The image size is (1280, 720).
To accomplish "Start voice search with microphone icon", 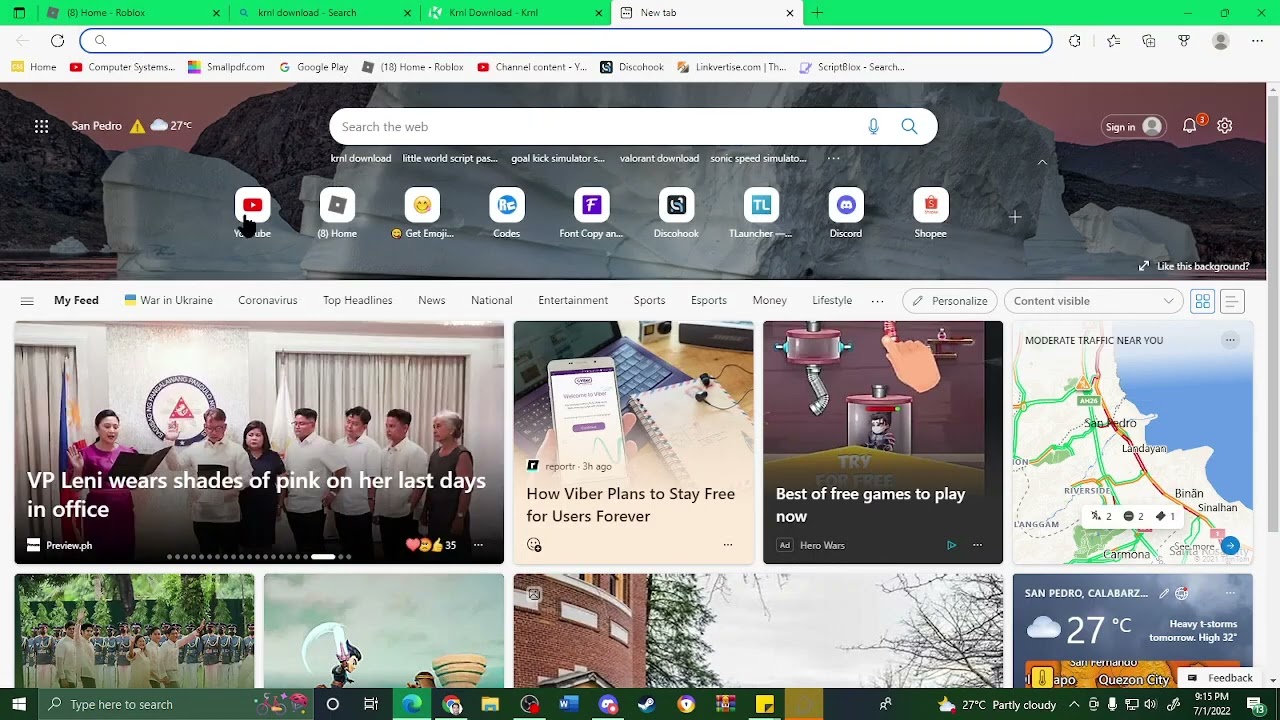I will pyautogui.click(x=873, y=126).
